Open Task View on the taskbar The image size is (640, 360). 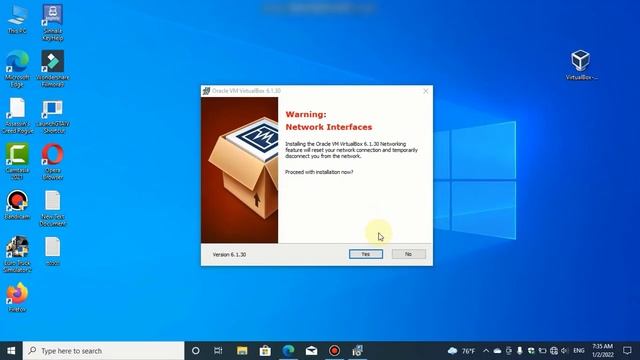pos(218,351)
